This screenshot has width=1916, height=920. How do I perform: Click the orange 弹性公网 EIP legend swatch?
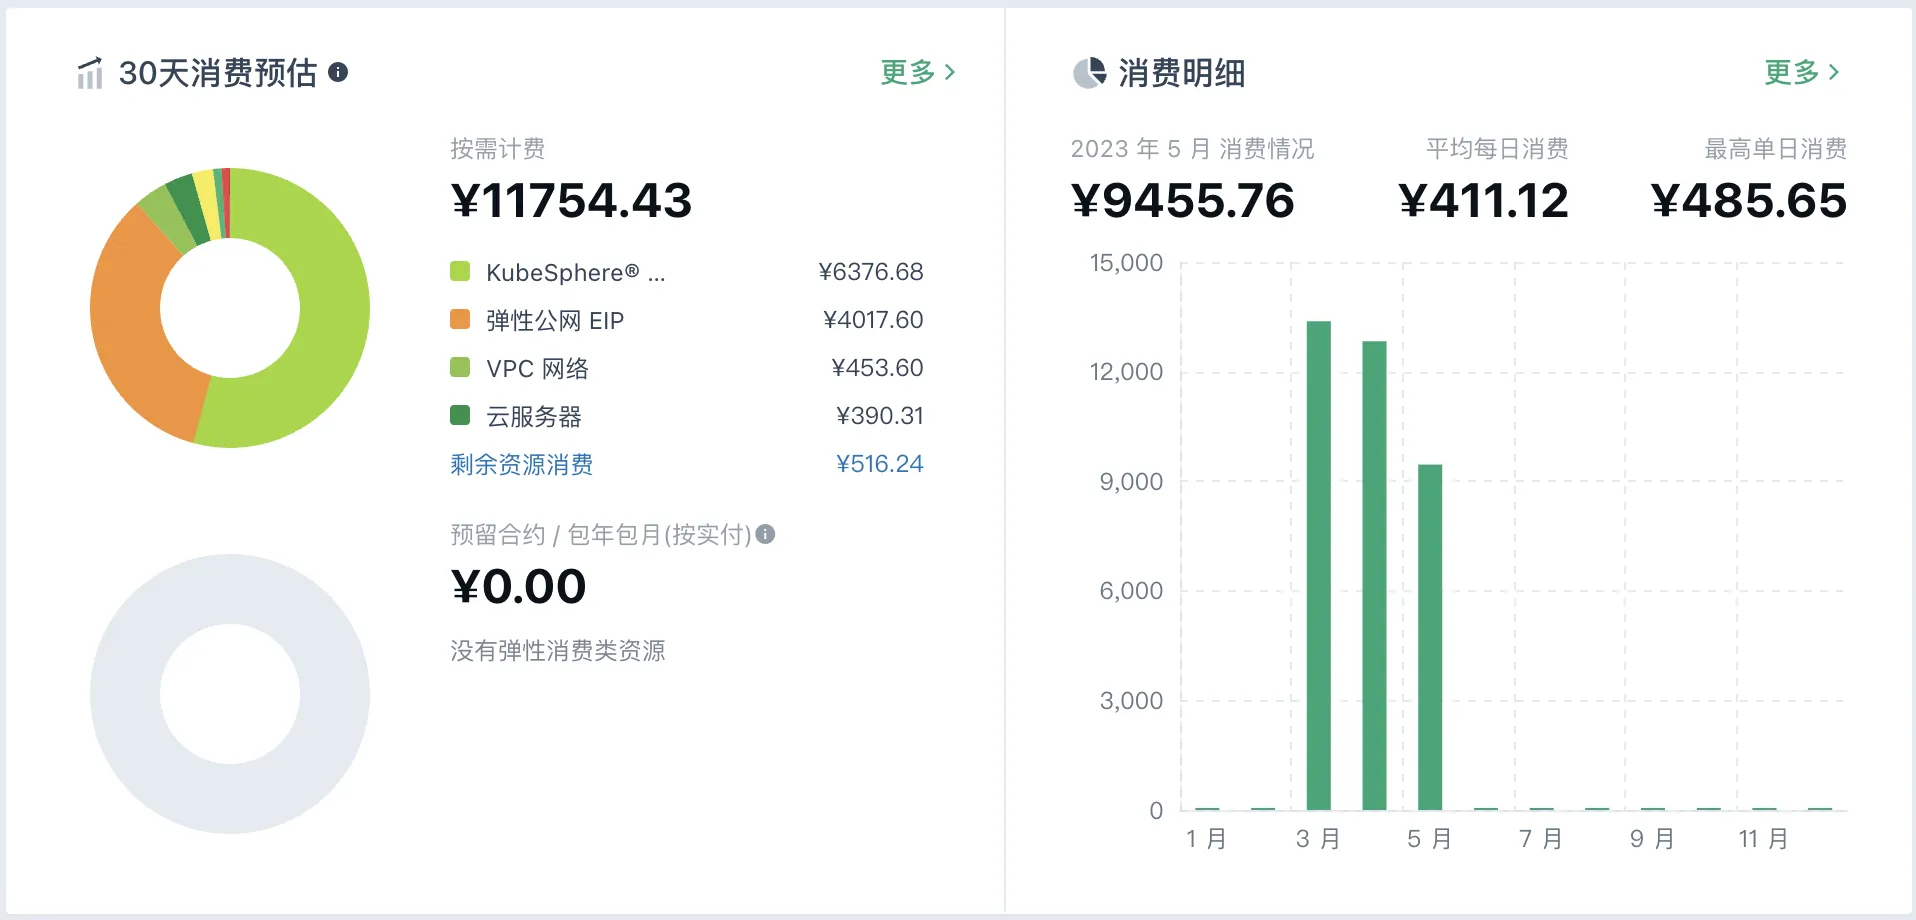460,319
